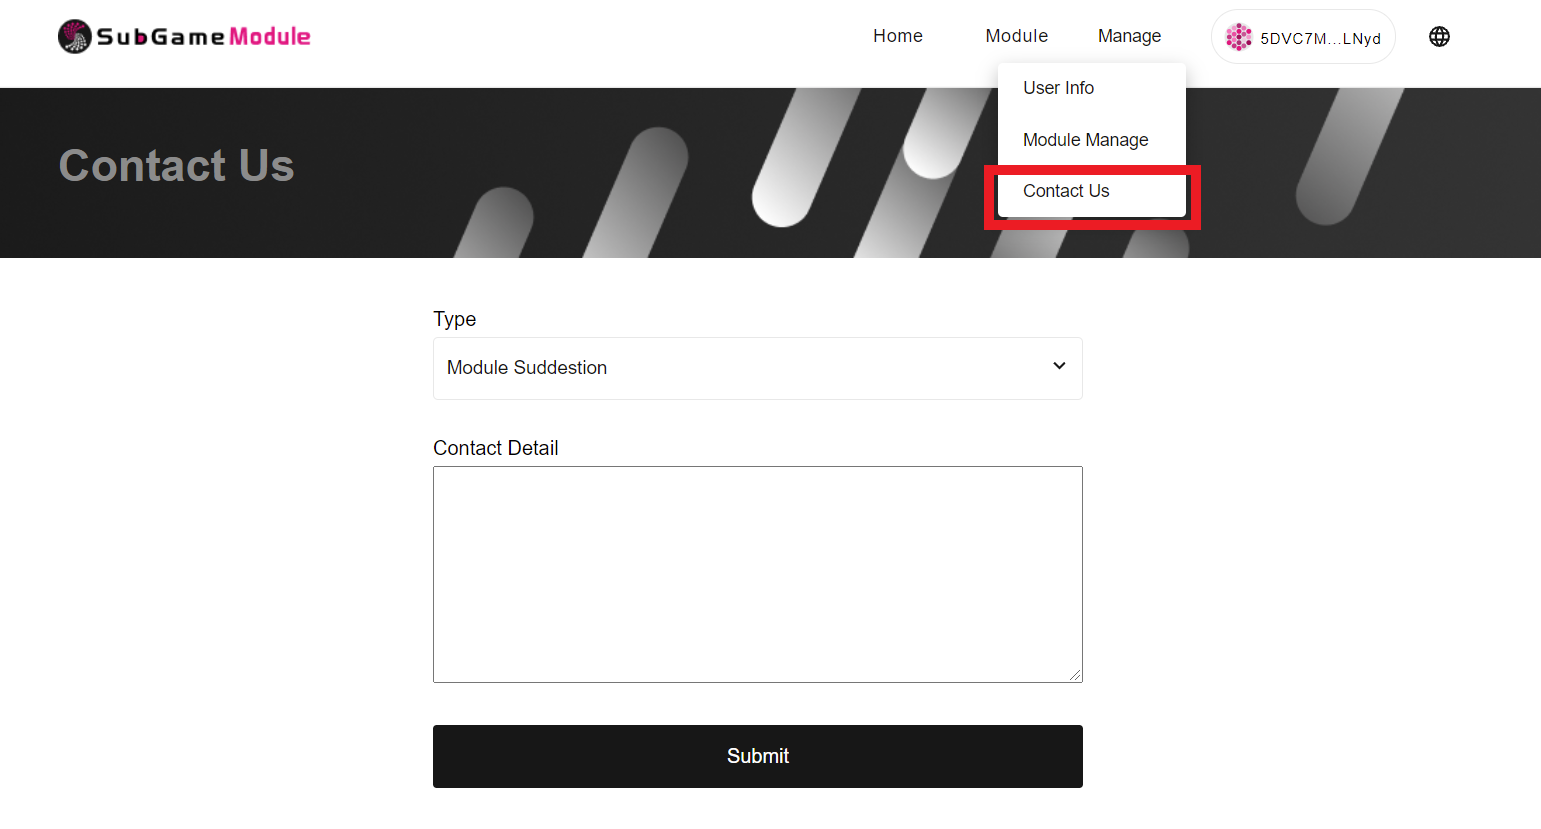Submit the contact form
1541x829 pixels.
pyautogui.click(x=758, y=756)
